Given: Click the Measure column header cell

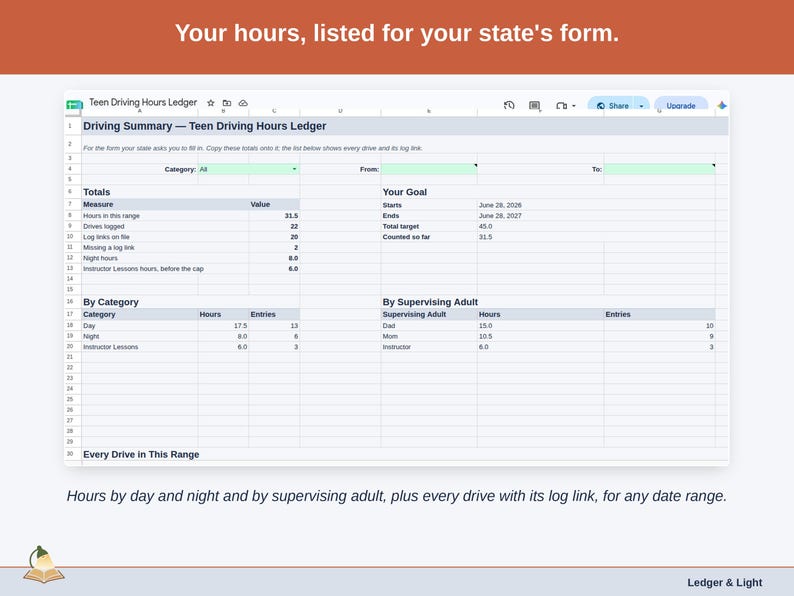Looking at the screenshot, I should tap(165, 205).
